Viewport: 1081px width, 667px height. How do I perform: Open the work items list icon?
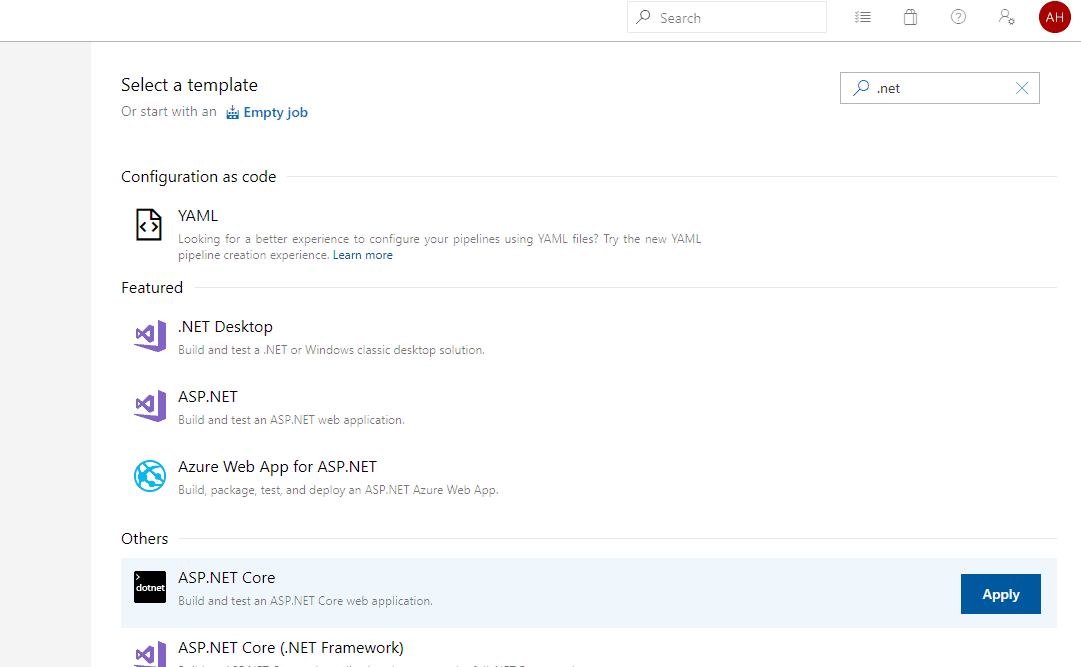(x=862, y=17)
